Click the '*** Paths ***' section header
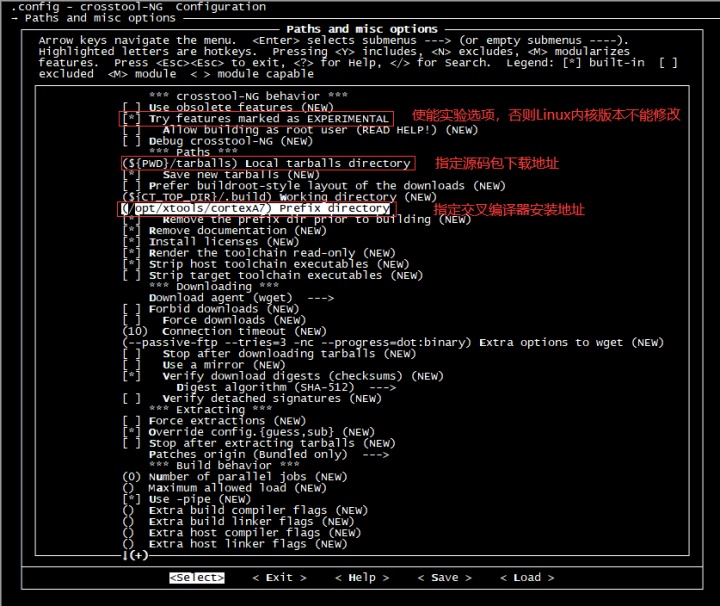 193,152
